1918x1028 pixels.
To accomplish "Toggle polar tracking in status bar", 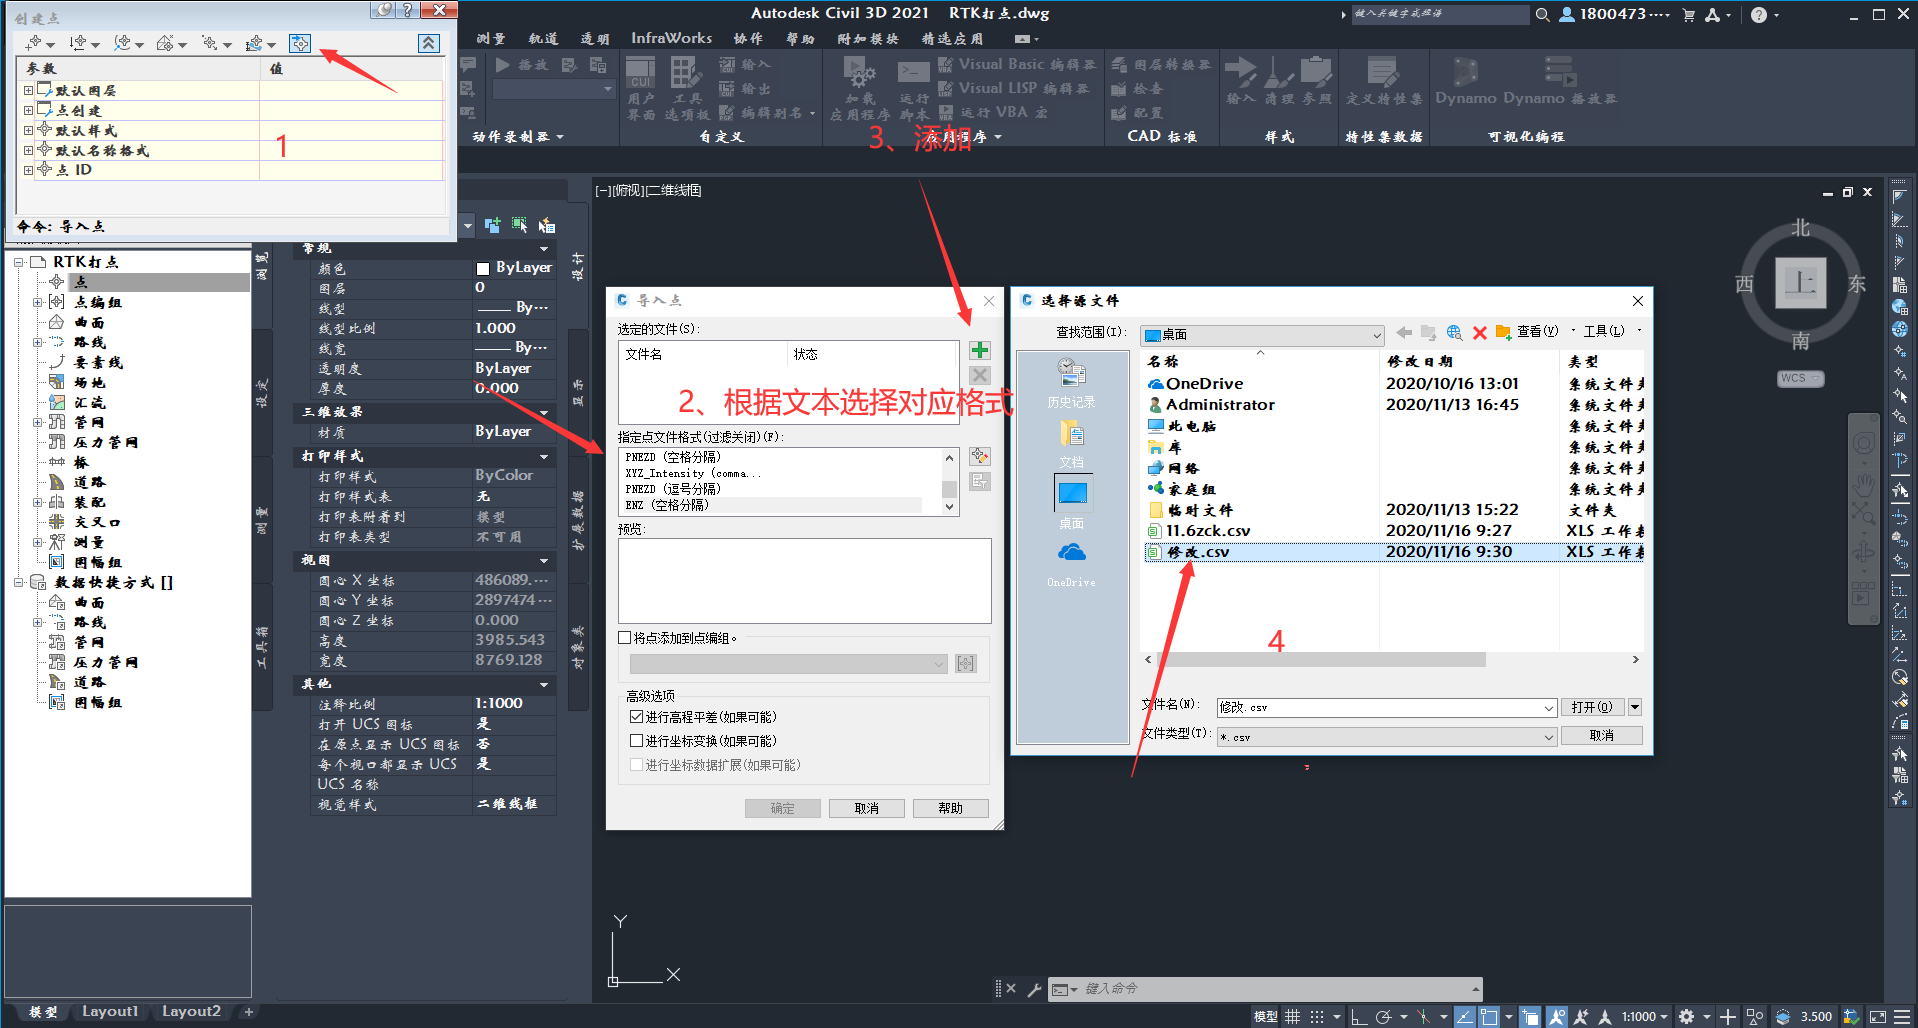I will 1383,1017.
